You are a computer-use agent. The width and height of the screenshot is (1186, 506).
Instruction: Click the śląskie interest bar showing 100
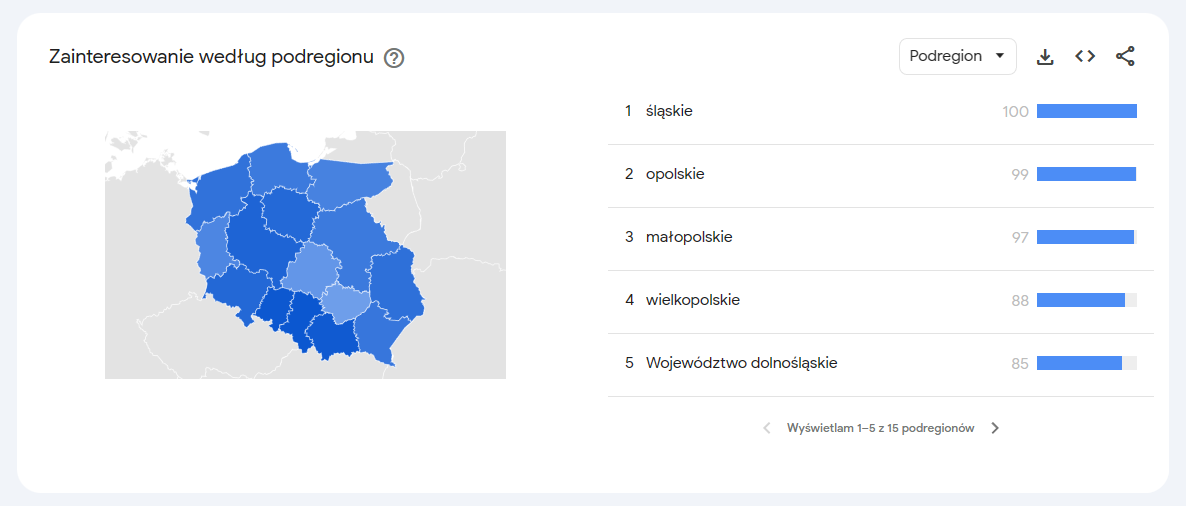1087,112
